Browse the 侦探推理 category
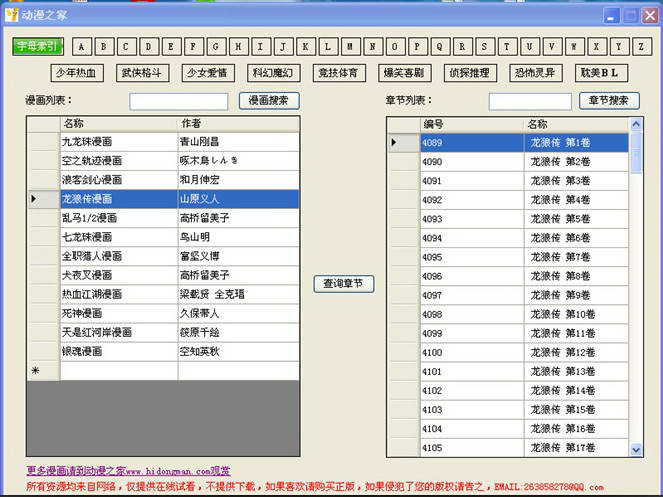The image size is (663, 497). [x=470, y=73]
